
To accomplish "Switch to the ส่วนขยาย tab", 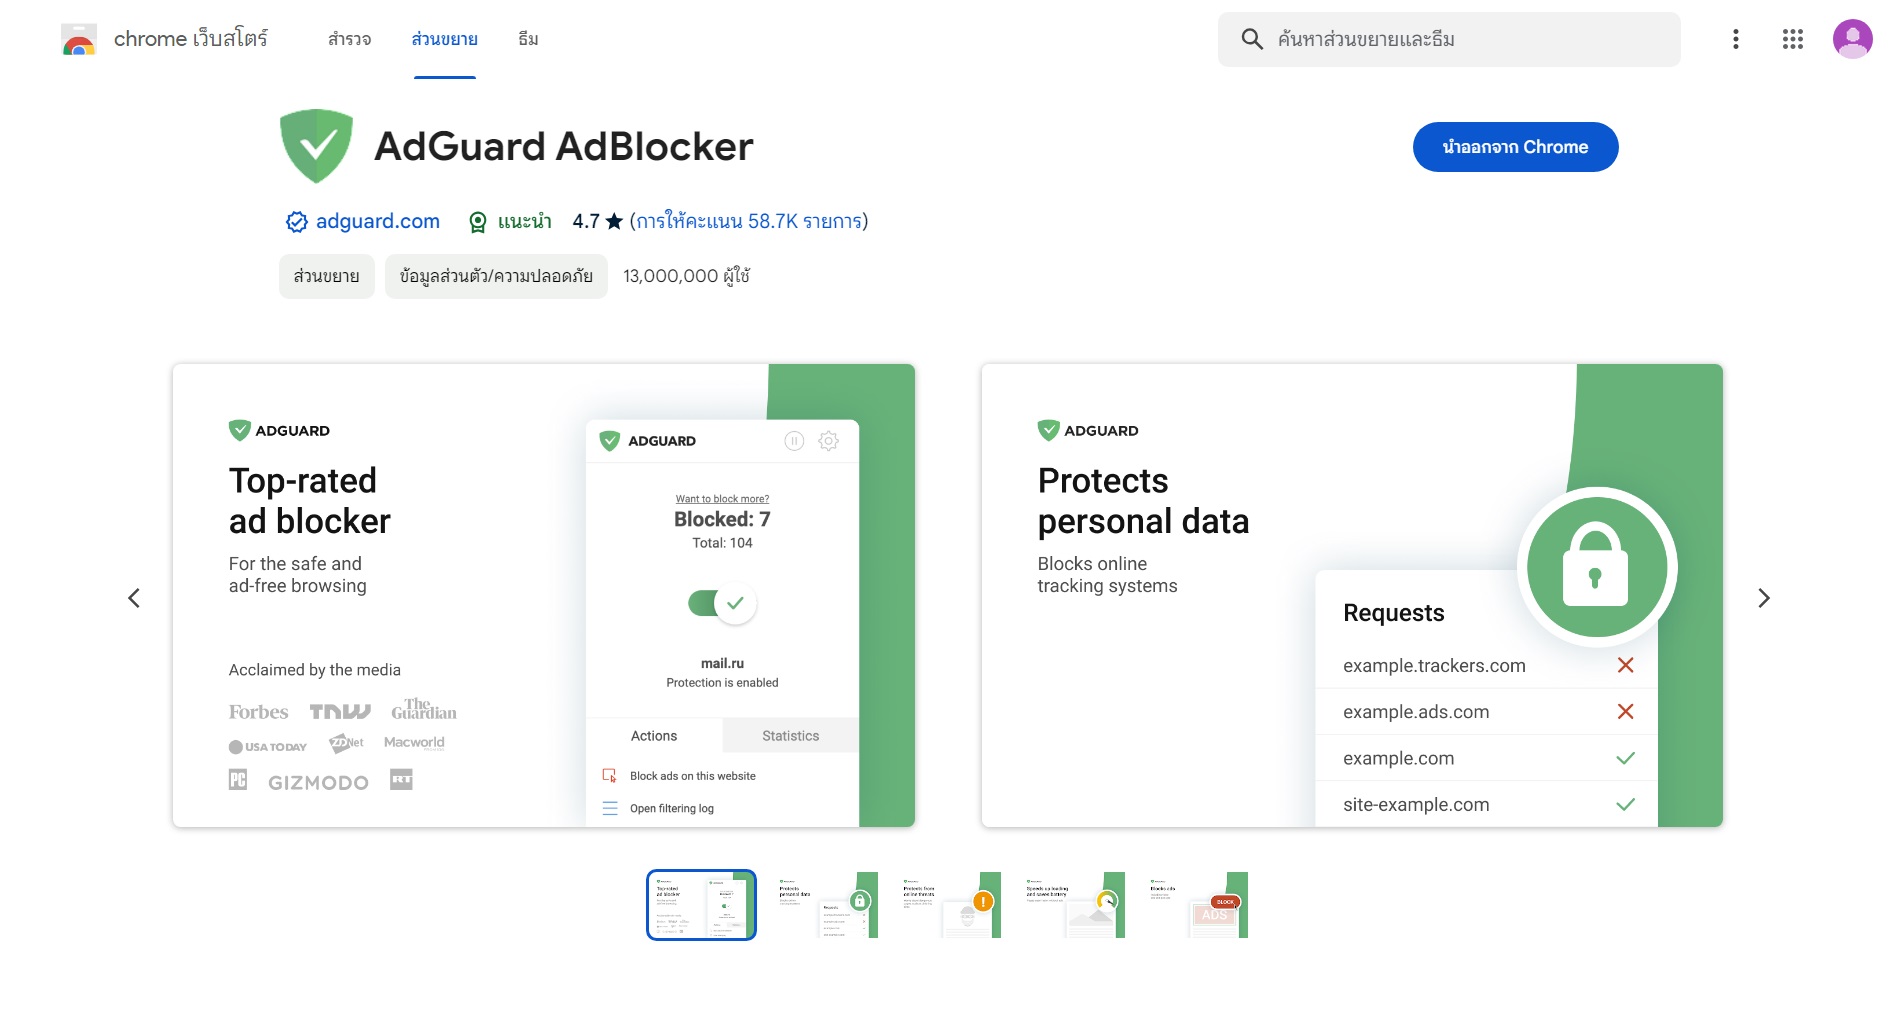I will 445,39.
